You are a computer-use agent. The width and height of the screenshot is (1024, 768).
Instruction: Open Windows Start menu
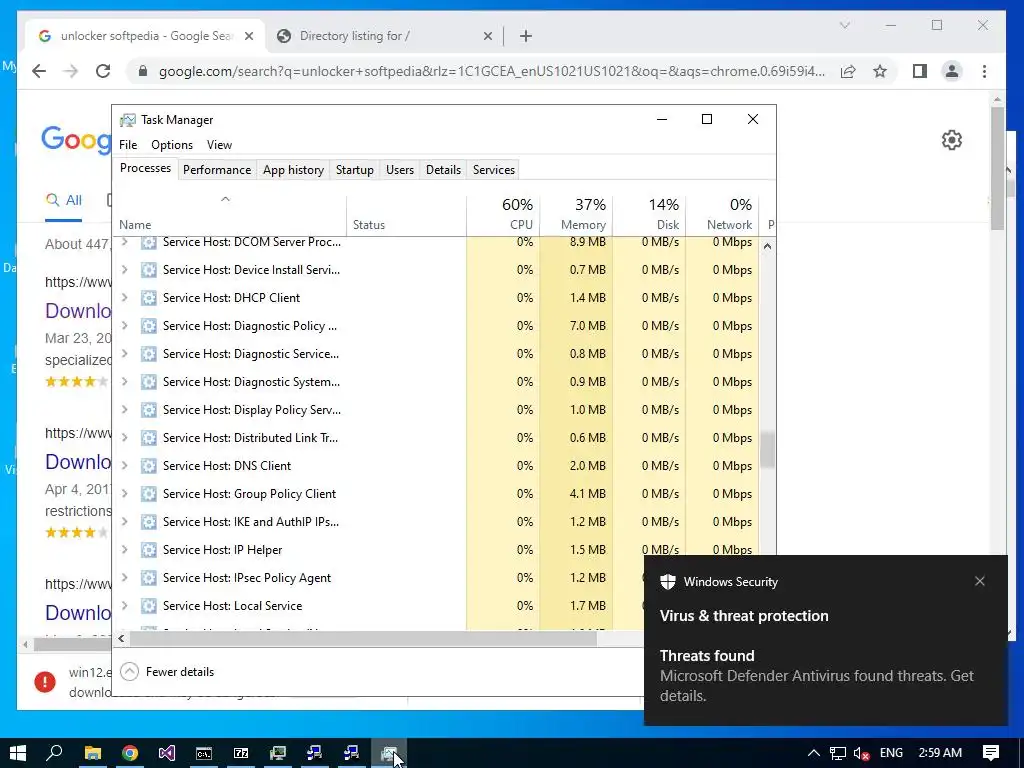[x=18, y=753]
